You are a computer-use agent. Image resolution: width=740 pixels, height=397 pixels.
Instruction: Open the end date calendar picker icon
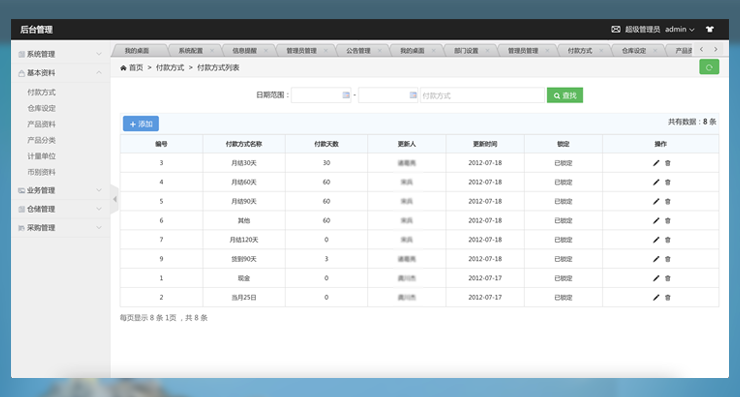click(x=413, y=95)
